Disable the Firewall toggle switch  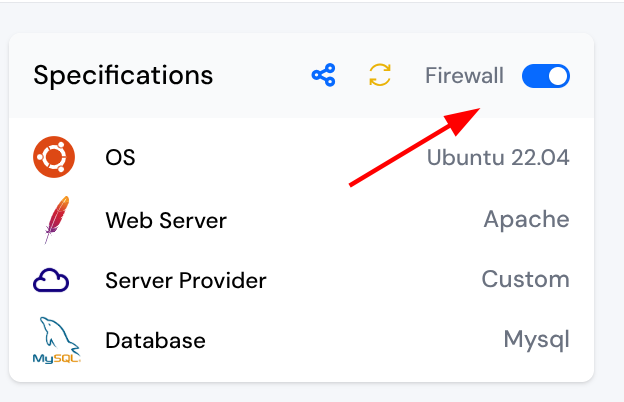(x=546, y=76)
